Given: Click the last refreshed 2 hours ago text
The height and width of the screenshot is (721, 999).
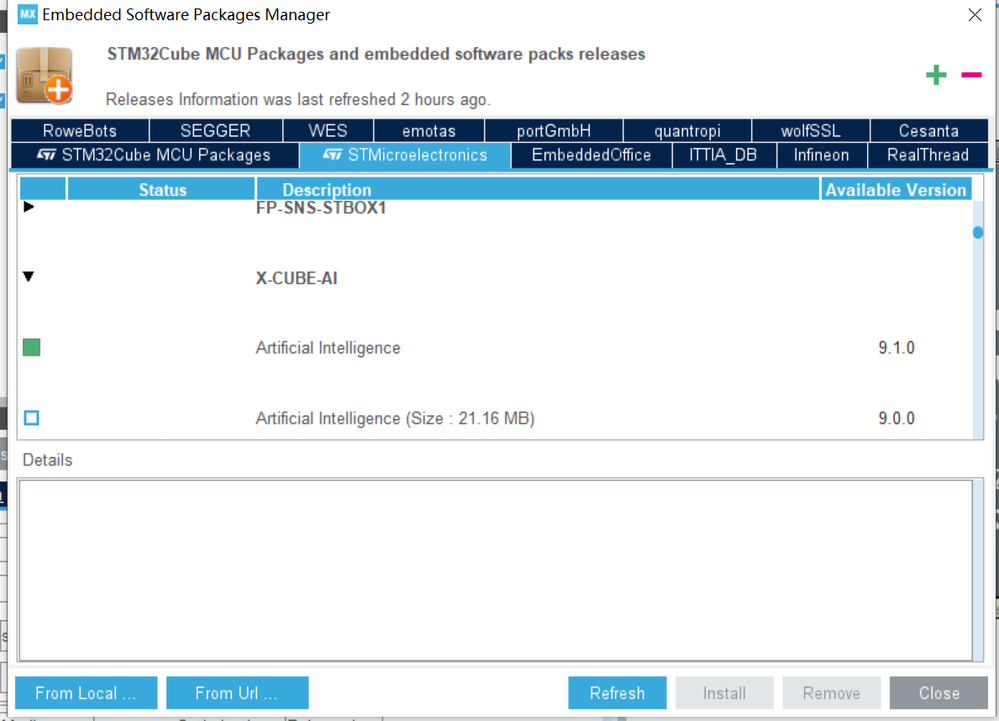Looking at the screenshot, I should coord(298,100).
